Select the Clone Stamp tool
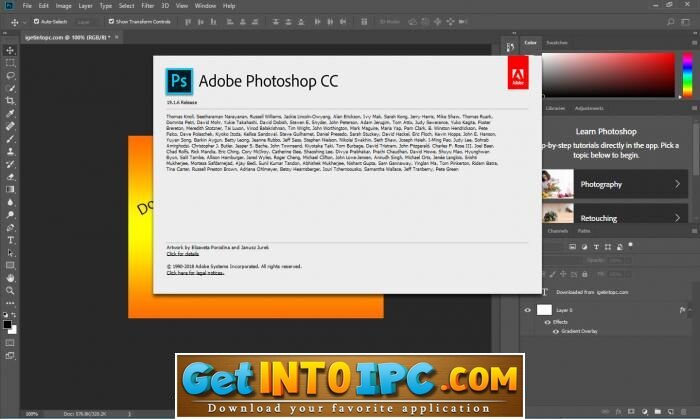 click(x=10, y=151)
